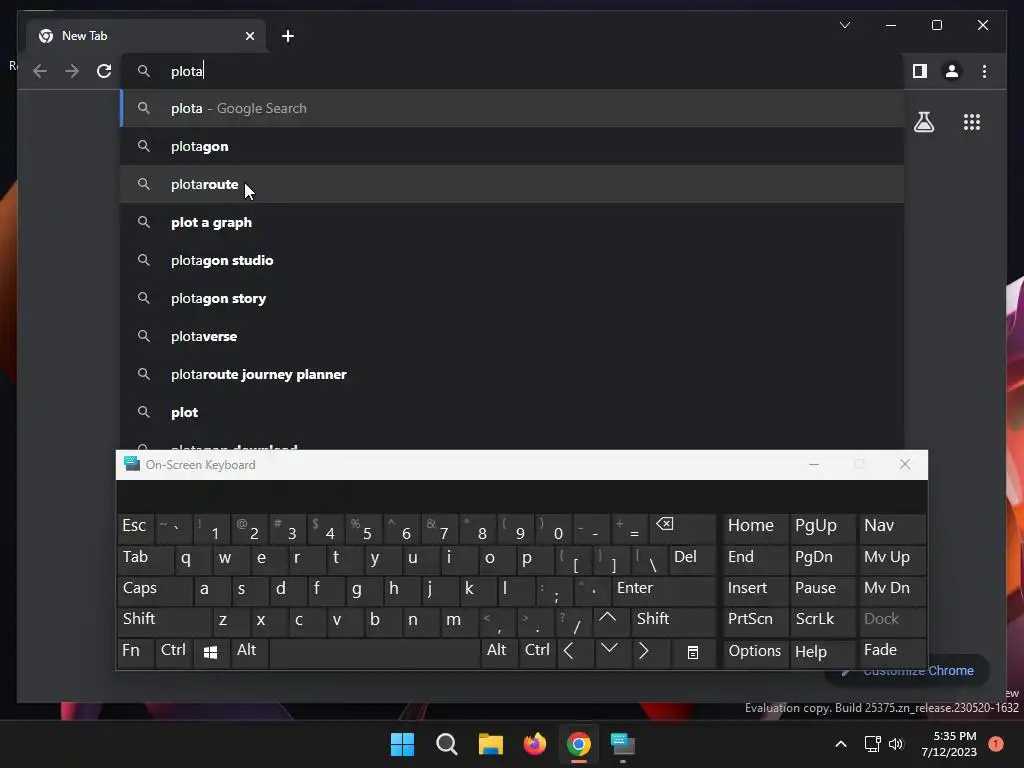Choose the 'plotagon' suggestion

click(x=512, y=146)
